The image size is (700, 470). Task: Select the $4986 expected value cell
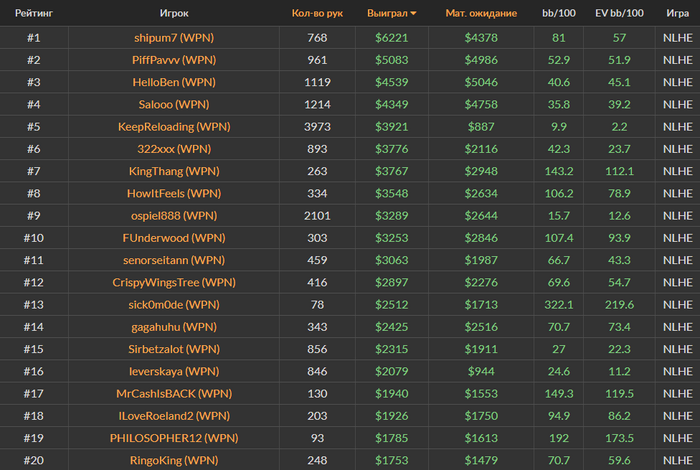[481, 60]
